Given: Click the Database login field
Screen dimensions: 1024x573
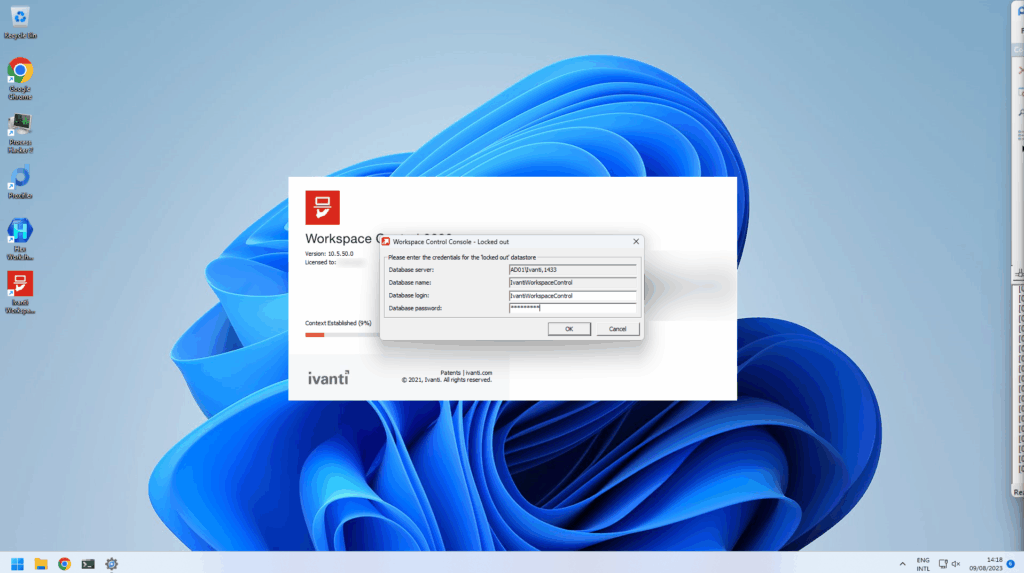Looking at the screenshot, I should (x=572, y=296).
